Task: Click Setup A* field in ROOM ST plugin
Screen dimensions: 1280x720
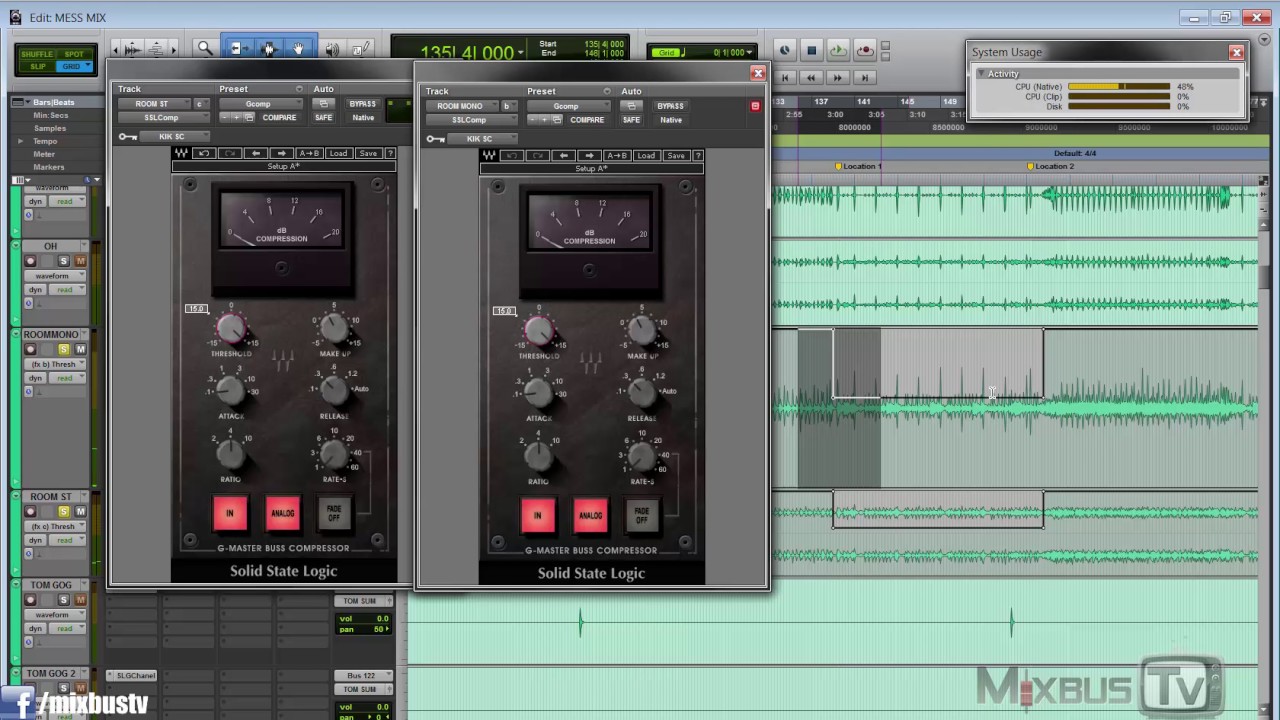Action: click(x=284, y=166)
